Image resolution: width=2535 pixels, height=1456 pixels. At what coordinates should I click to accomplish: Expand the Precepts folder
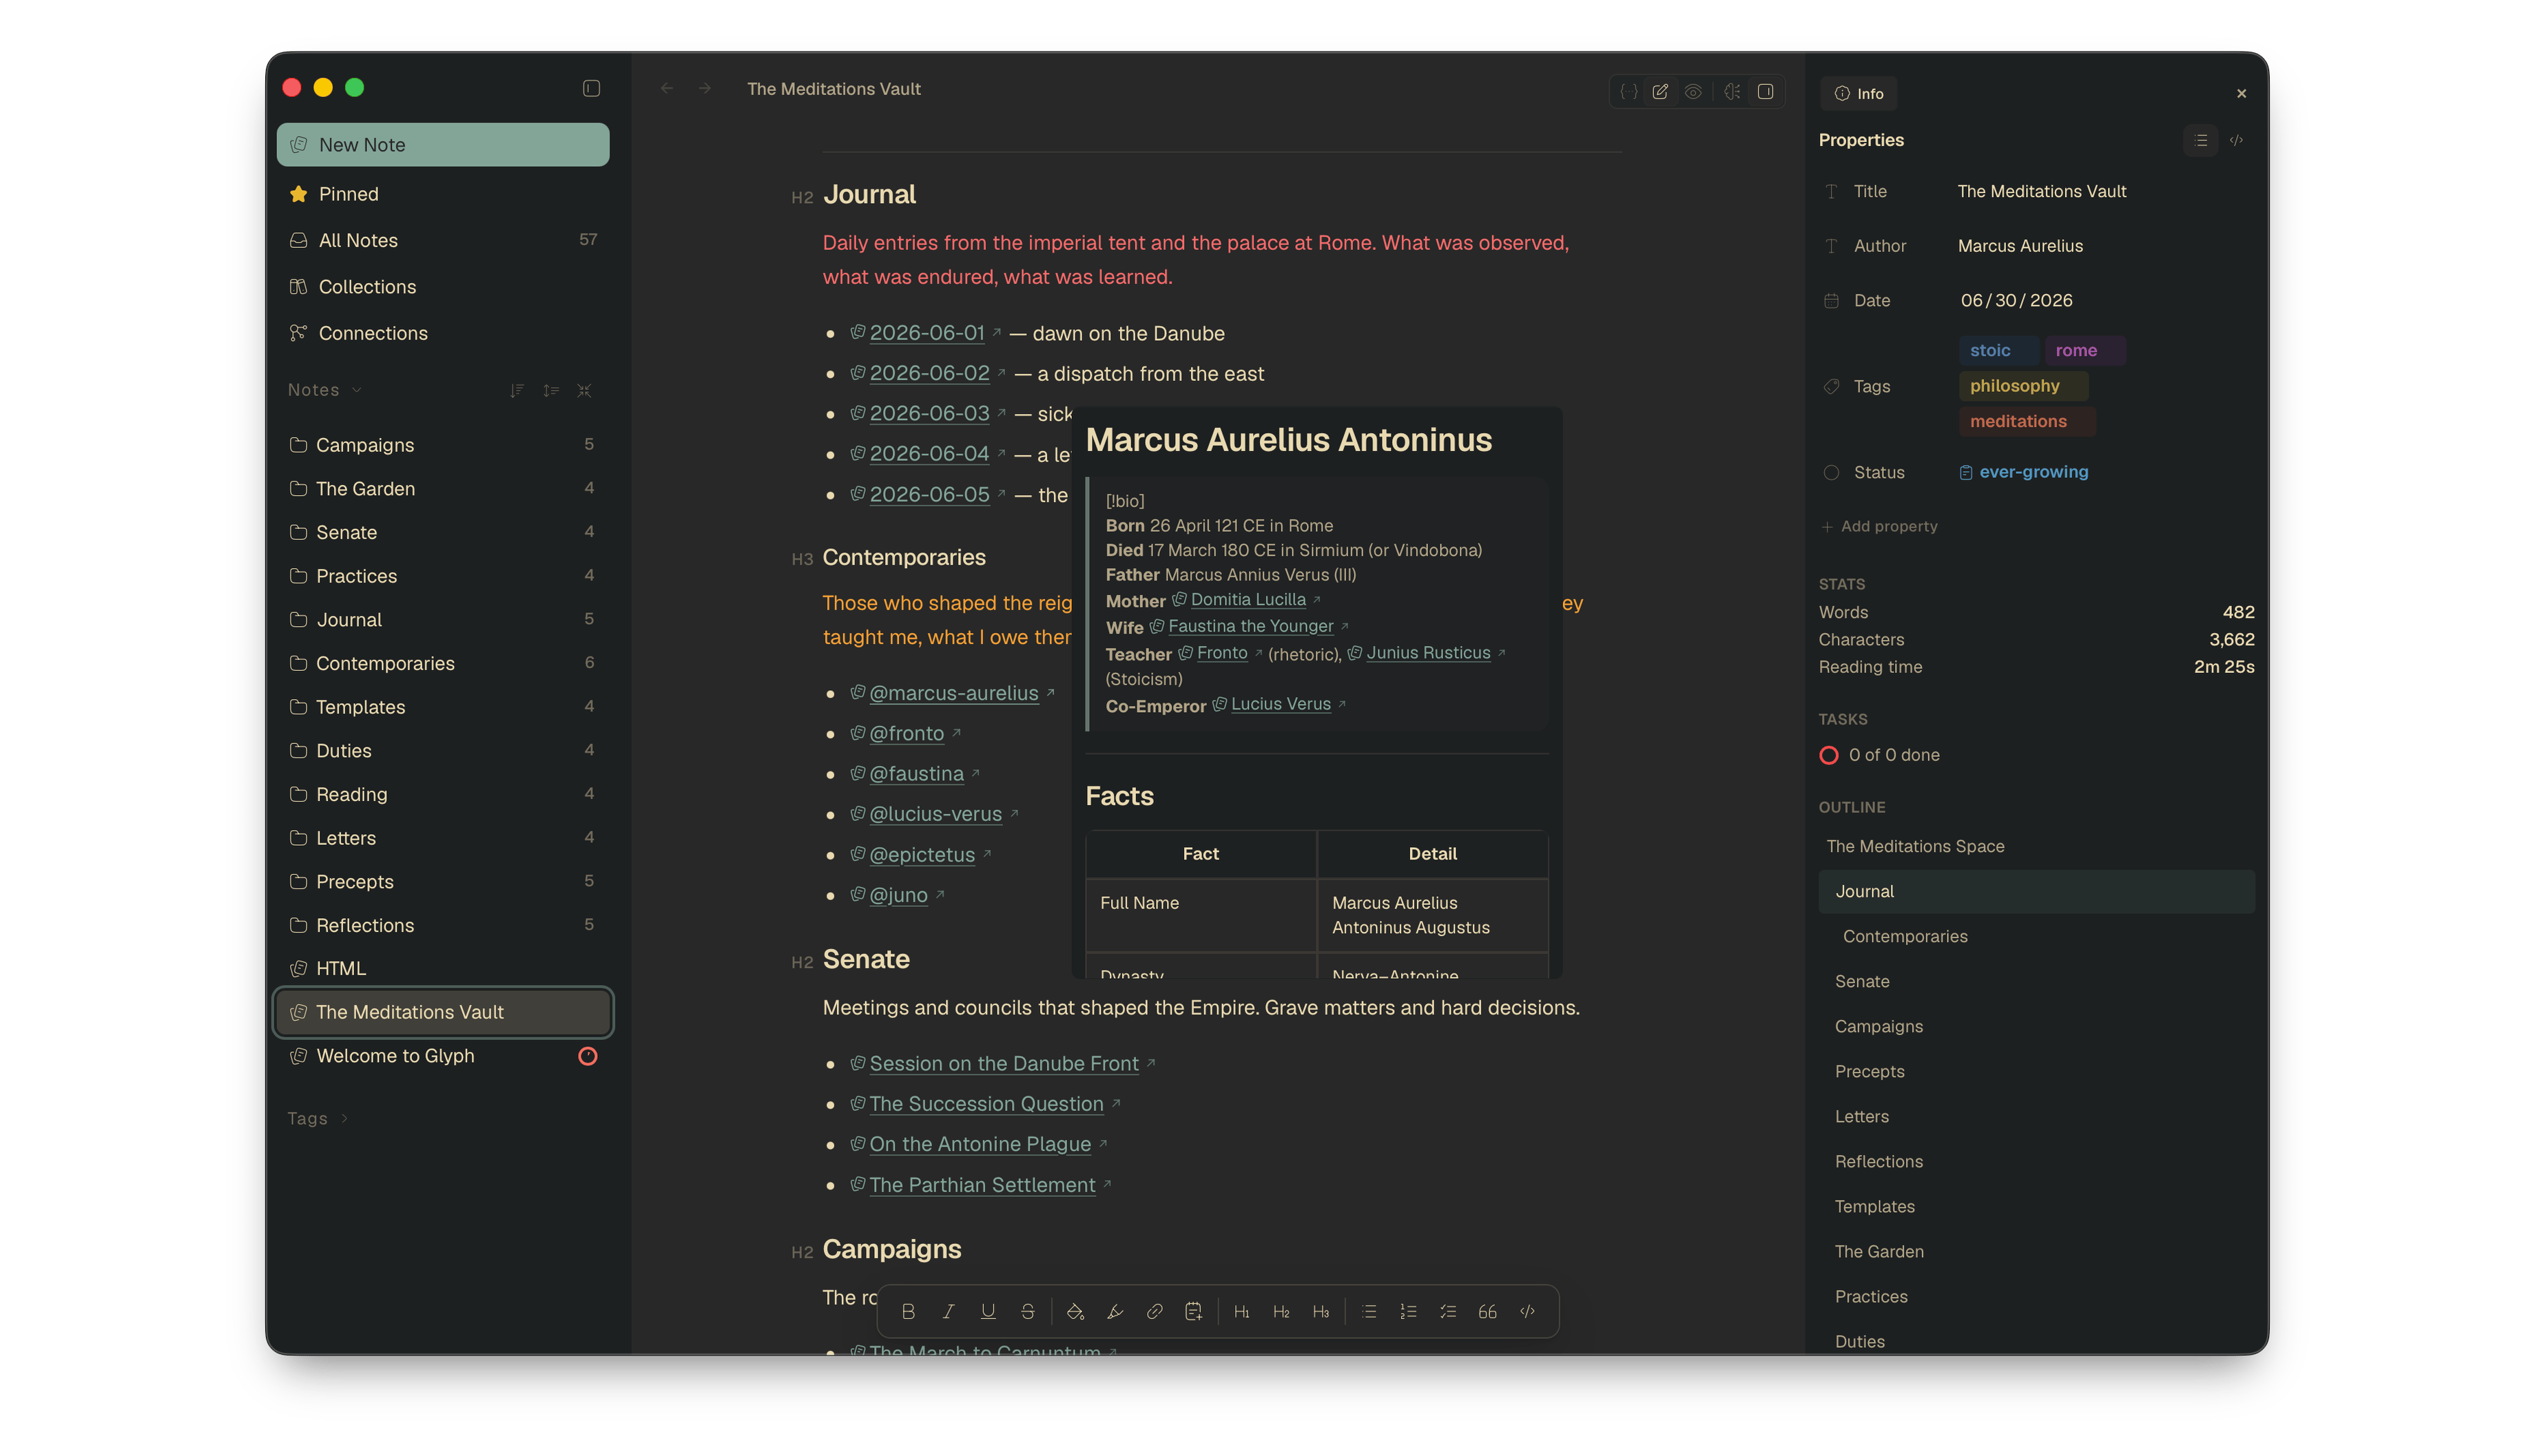point(443,881)
